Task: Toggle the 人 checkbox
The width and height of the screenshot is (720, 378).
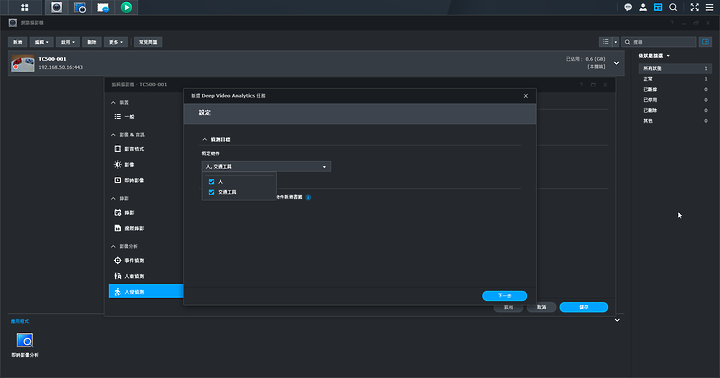Action: point(211,182)
